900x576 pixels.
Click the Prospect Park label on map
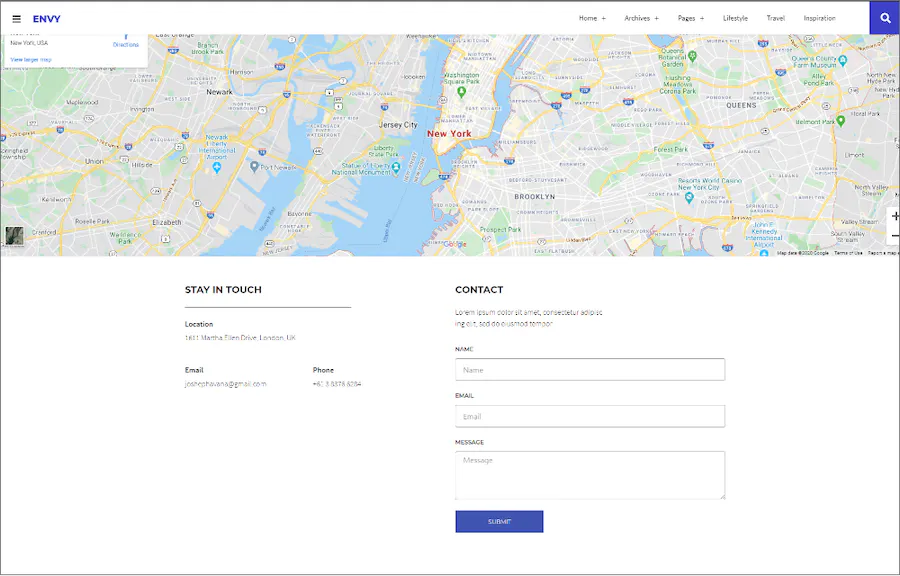point(501,229)
